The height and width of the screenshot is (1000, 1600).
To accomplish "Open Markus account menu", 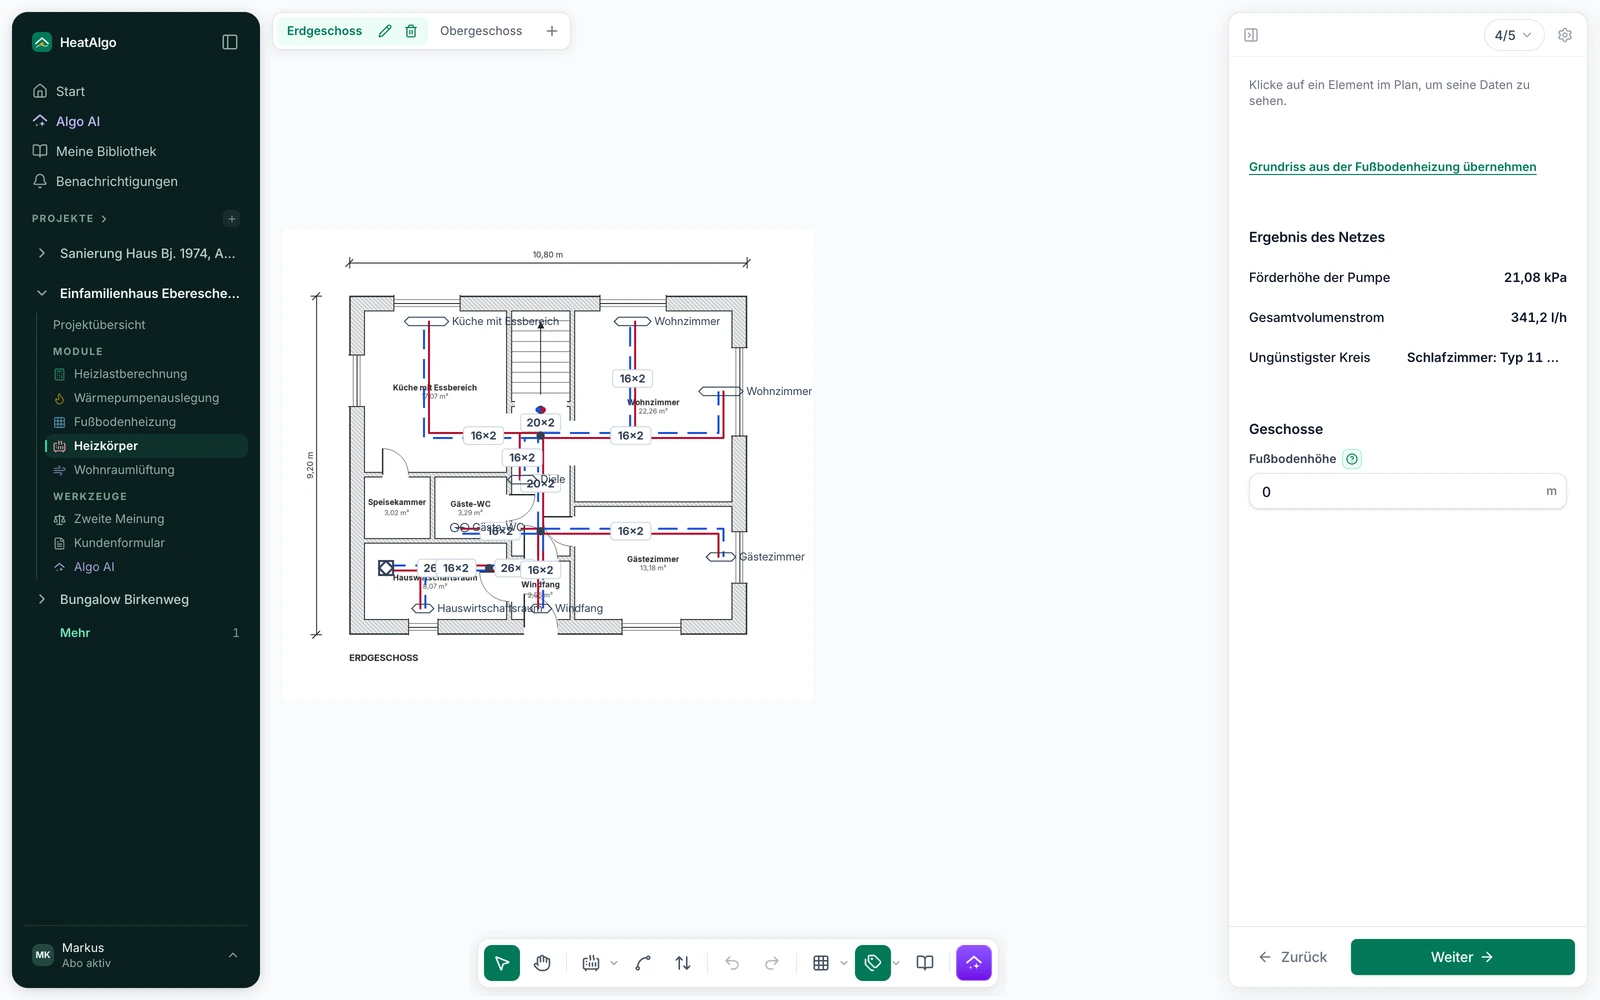I will (136, 955).
